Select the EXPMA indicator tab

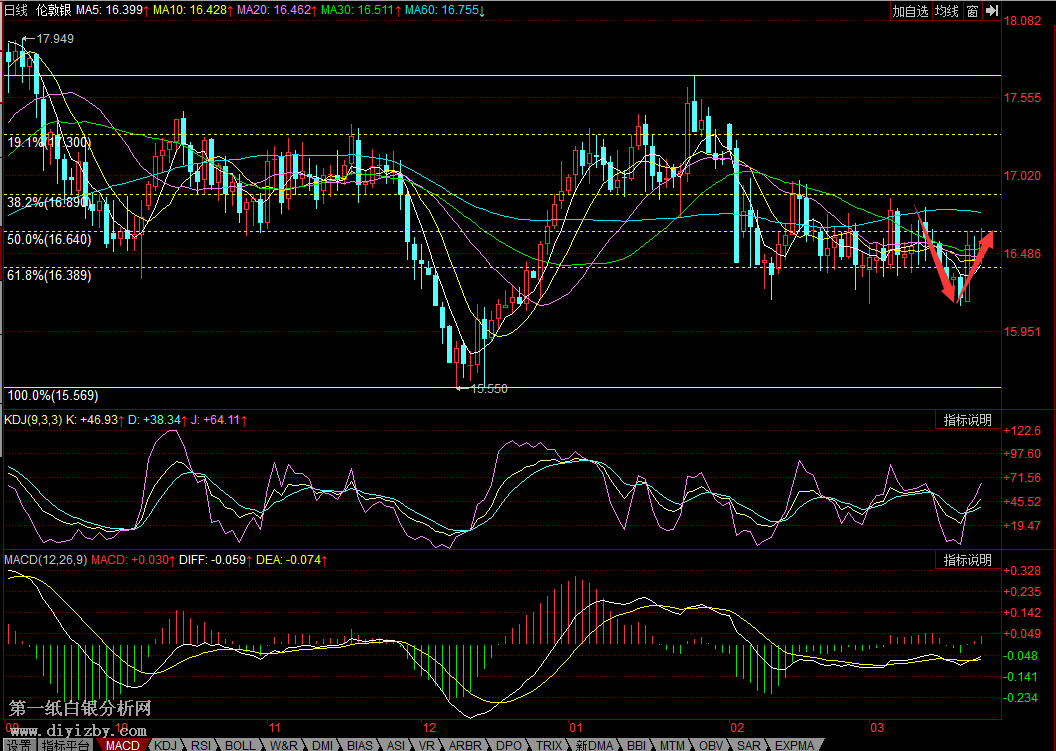(795, 745)
